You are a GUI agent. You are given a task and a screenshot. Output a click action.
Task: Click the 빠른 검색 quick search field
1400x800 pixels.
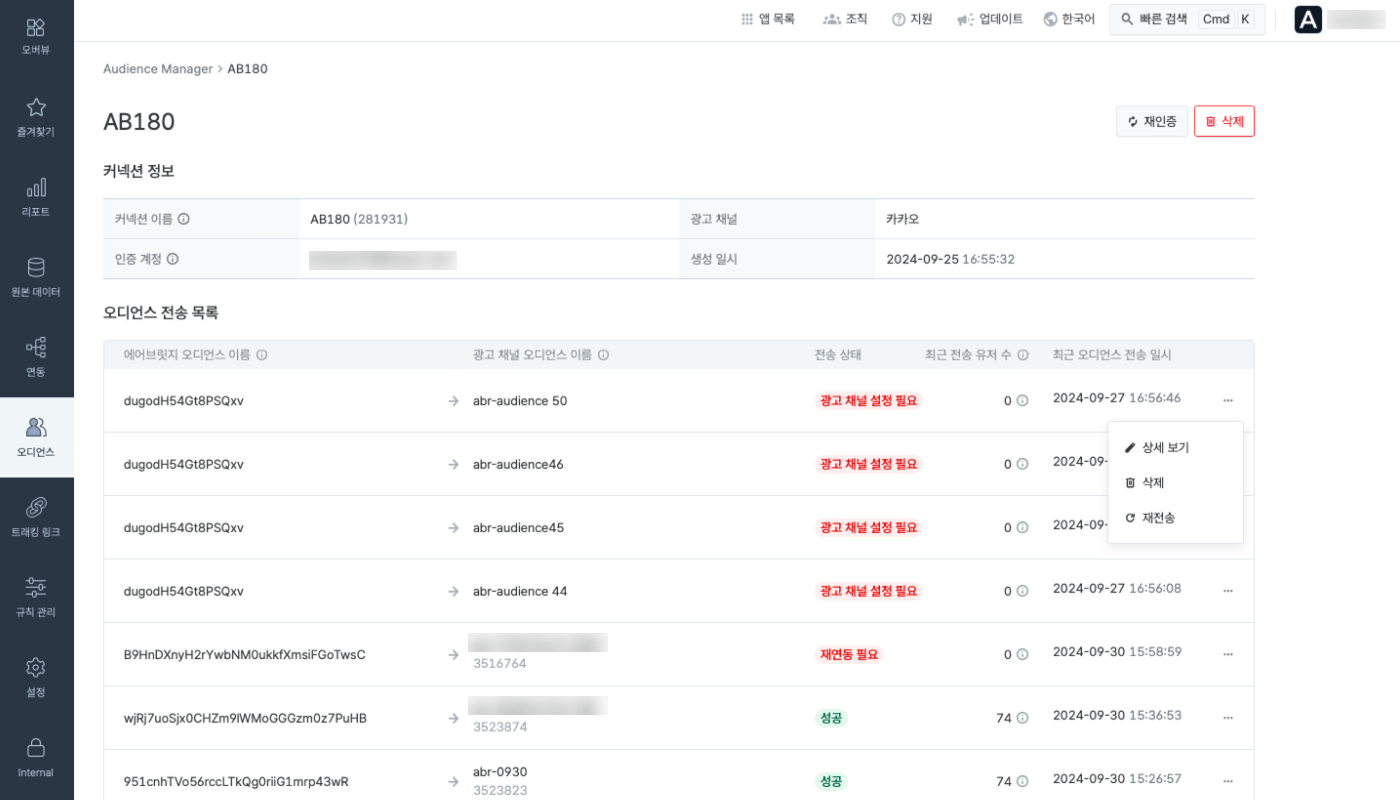pyautogui.click(x=1187, y=19)
